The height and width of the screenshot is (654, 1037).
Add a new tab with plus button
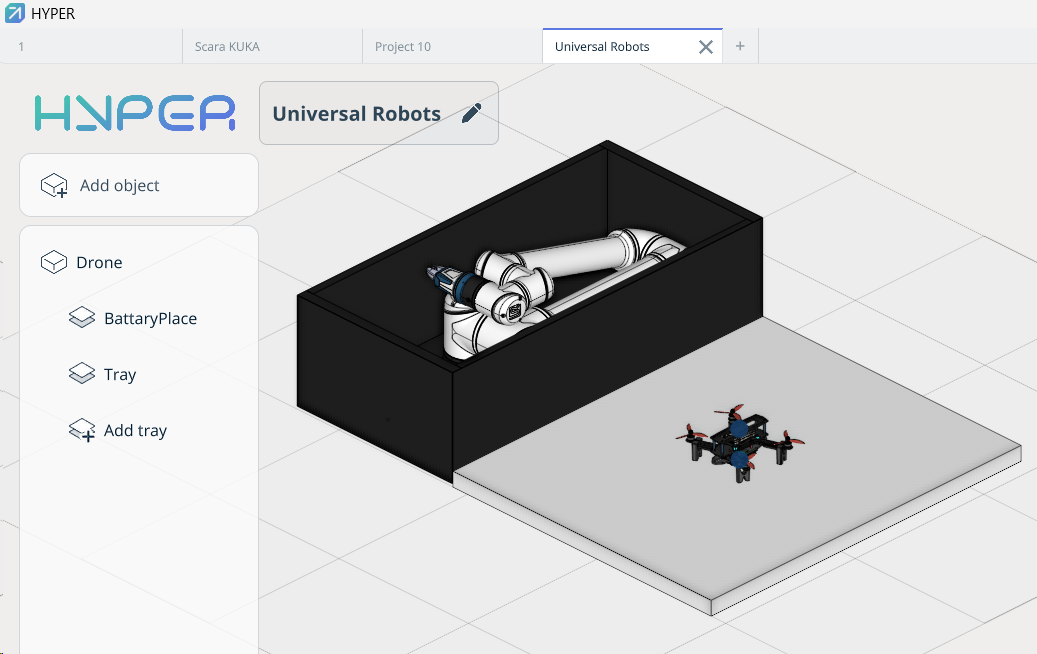click(740, 47)
